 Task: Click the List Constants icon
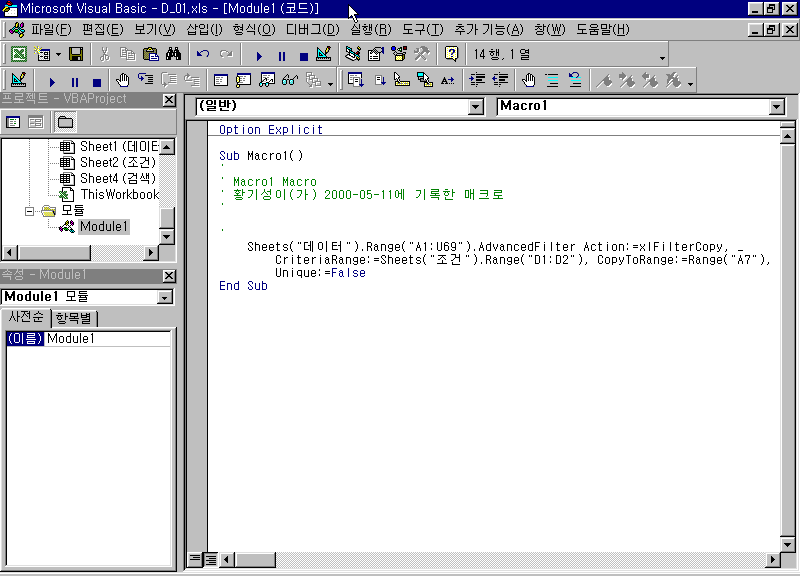379,80
